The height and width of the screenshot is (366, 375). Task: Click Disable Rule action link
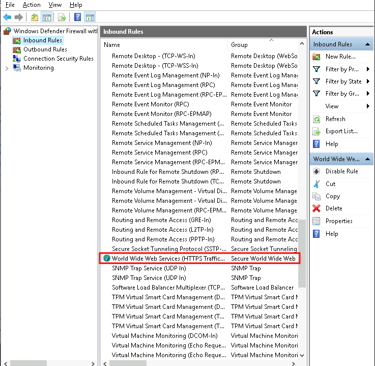(342, 171)
